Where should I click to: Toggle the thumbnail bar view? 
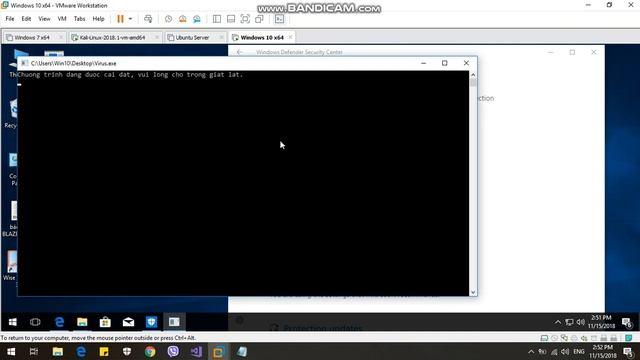pyautogui.click(x=231, y=19)
